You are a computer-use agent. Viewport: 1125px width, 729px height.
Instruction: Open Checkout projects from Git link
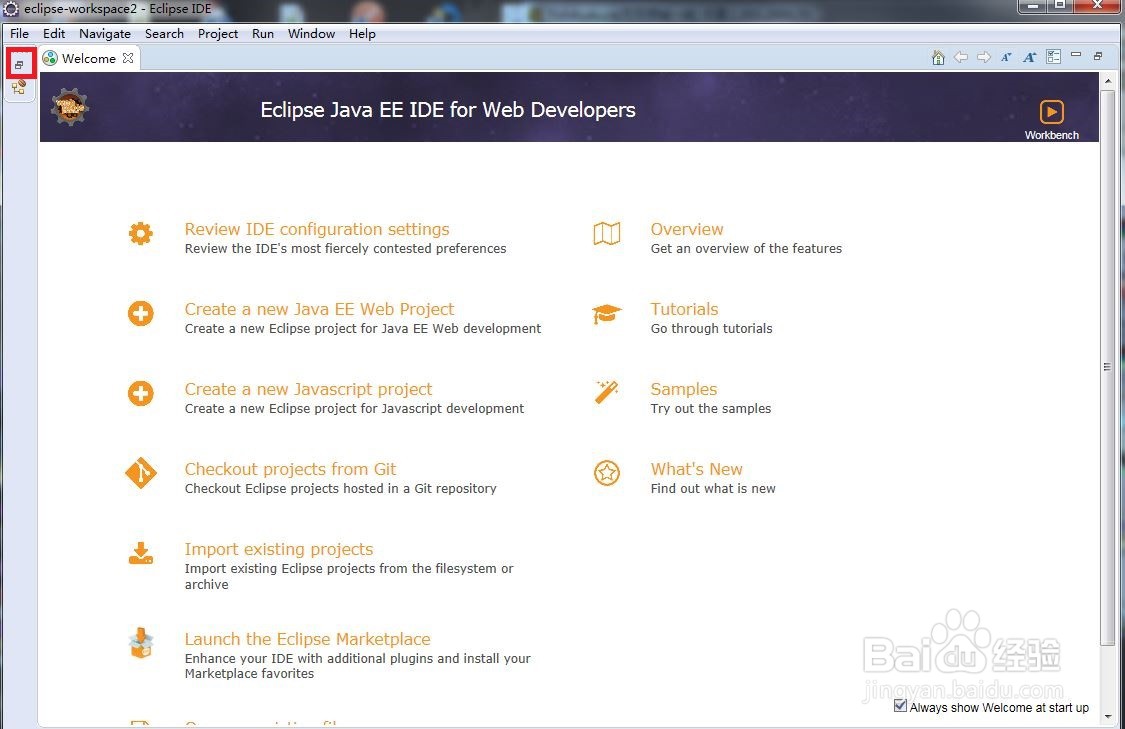[x=291, y=469]
